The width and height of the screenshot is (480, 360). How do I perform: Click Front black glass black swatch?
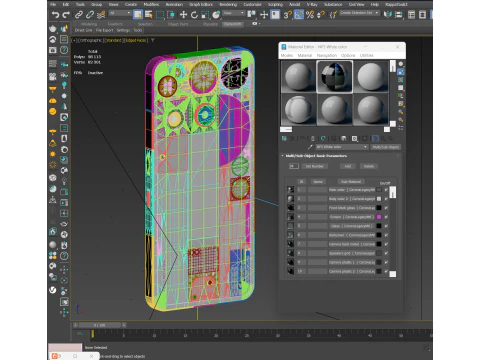point(379,208)
